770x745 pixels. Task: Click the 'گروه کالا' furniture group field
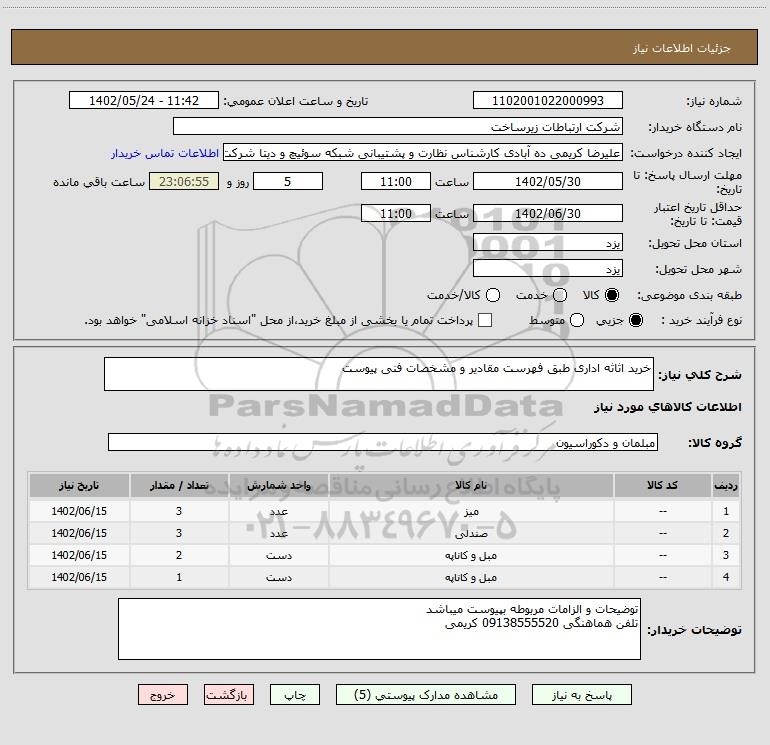point(382,442)
